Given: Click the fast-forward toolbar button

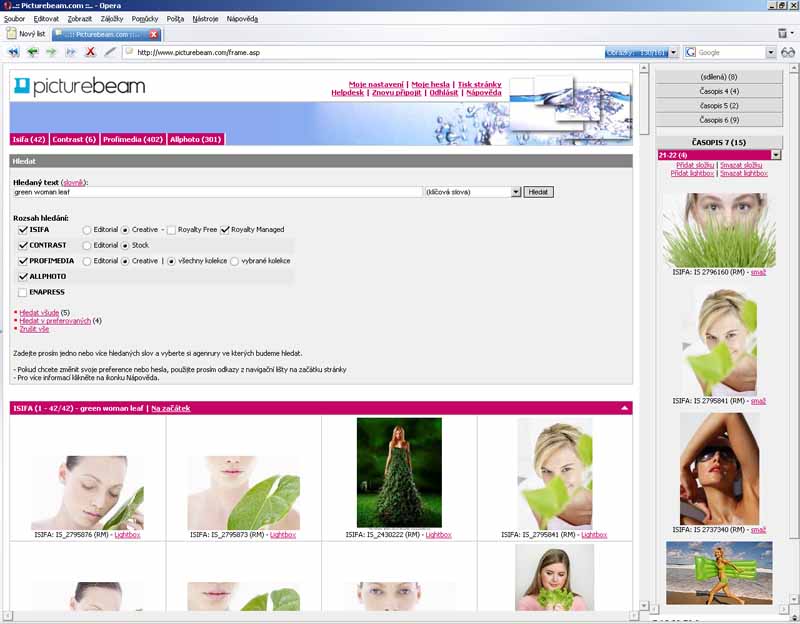Looking at the screenshot, I should [x=70, y=52].
